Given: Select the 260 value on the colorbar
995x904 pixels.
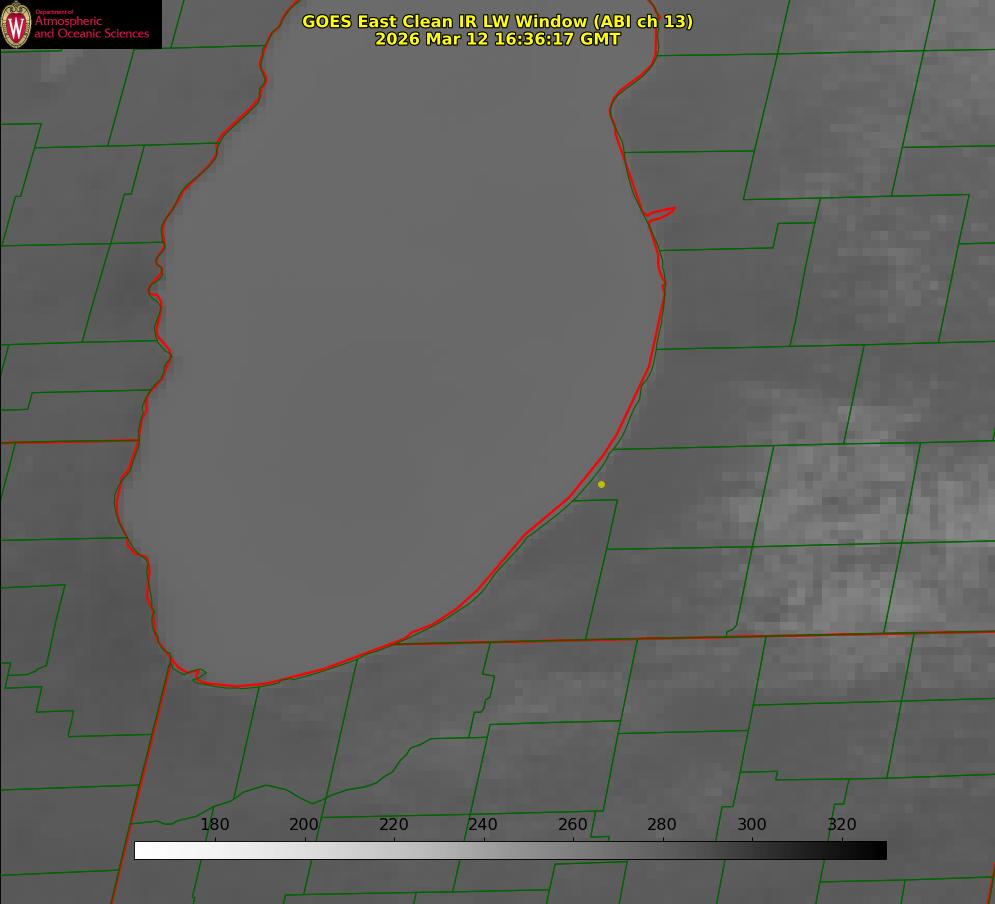Looking at the screenshot, I should click(572, 825).
